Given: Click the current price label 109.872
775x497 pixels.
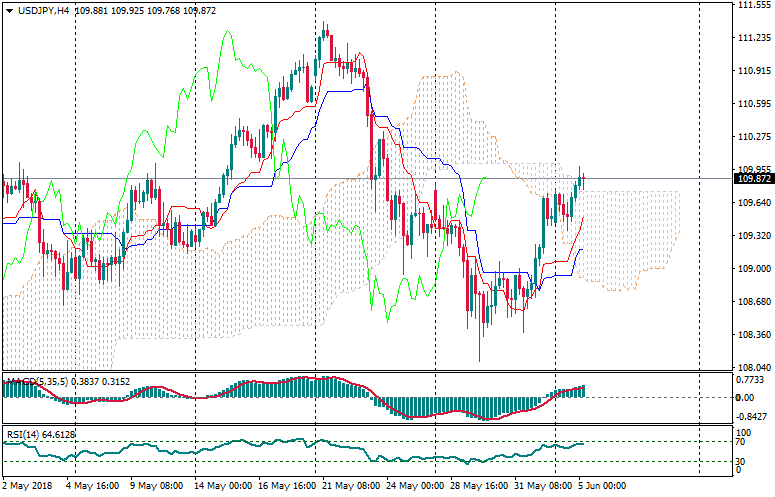Looking at the screenshot, I should point(752,179).
